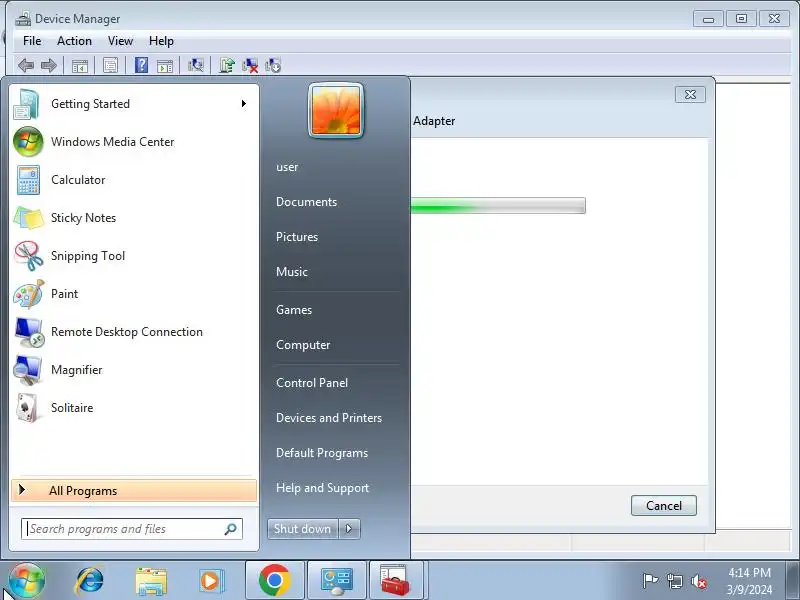
Task: Close the driver update dialog
Action: pos(690,94)
